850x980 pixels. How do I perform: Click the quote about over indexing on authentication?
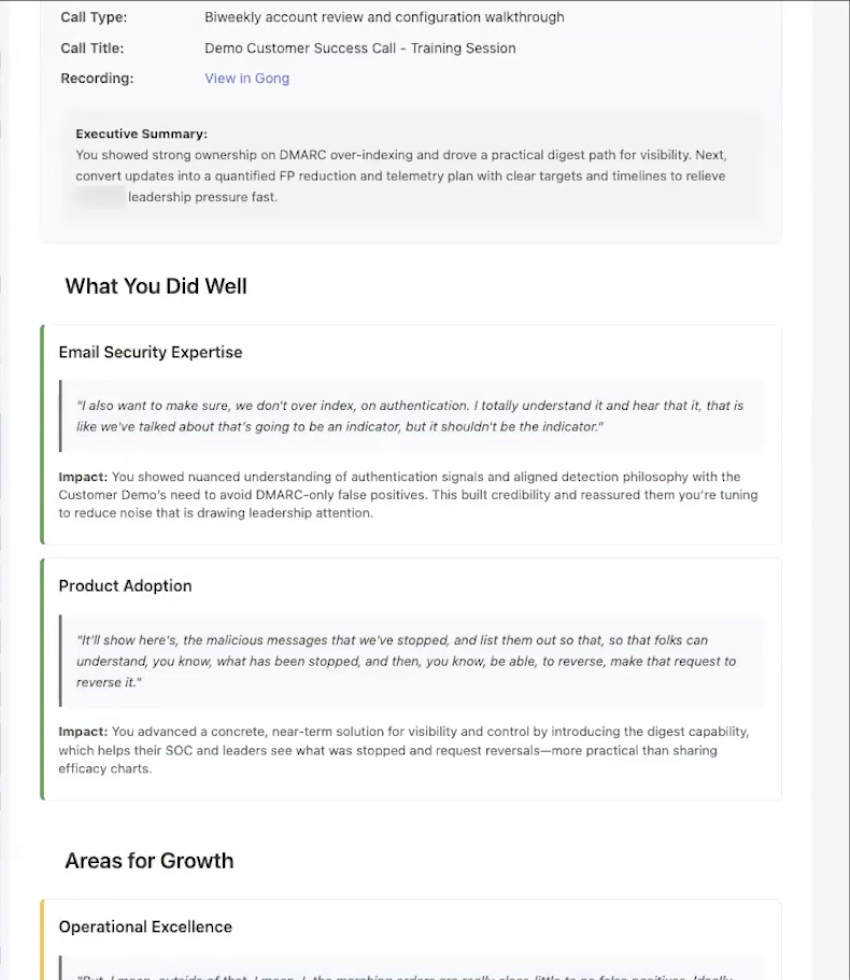[410, 416]
